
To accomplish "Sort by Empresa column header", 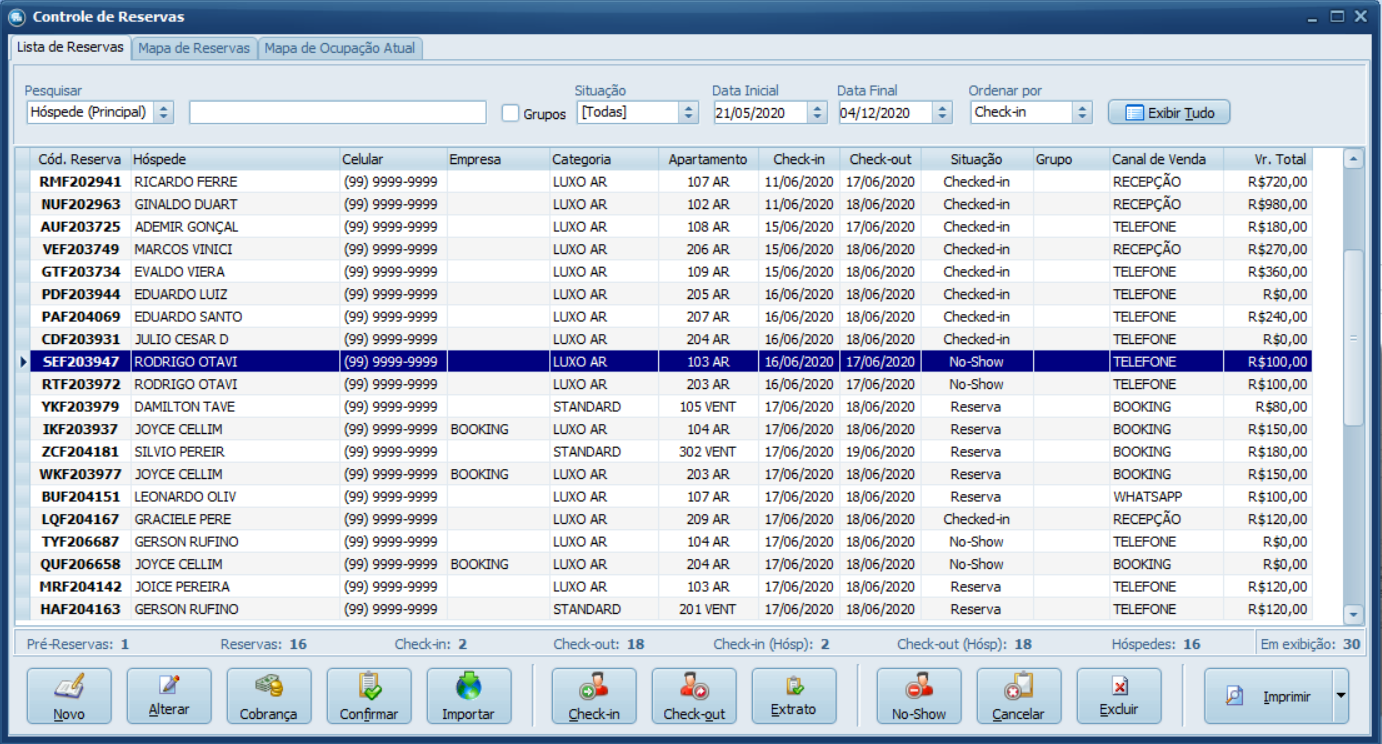I will coord(498,159).
